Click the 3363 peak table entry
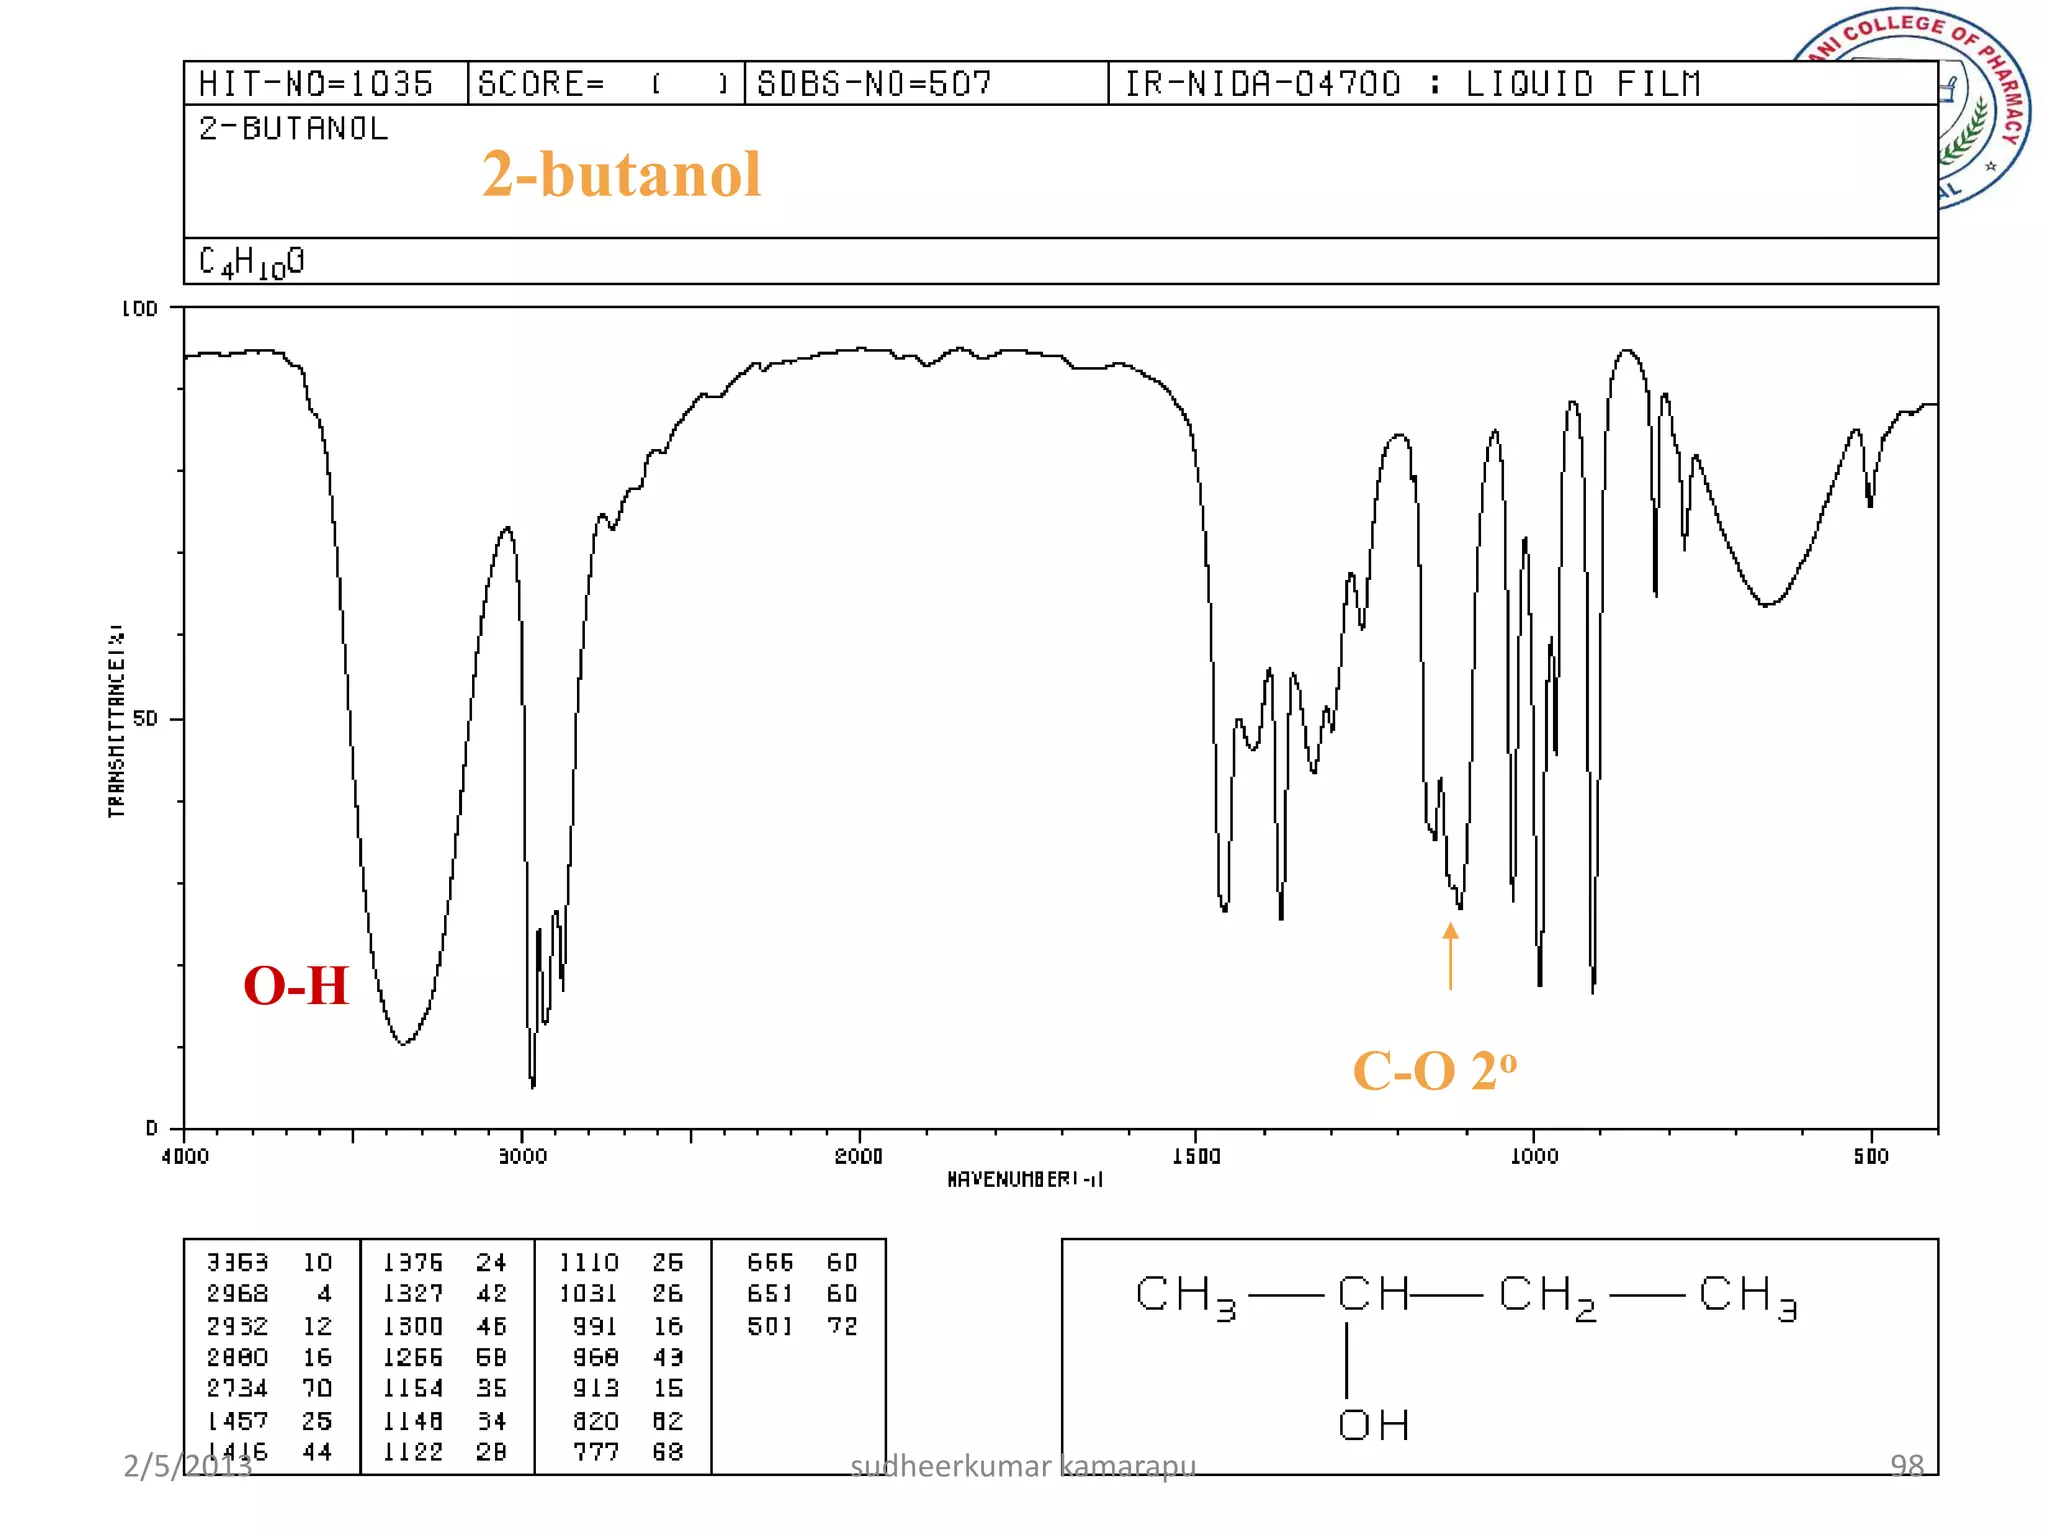This screenshot has width=2048, height=1536. point(238,1262)
